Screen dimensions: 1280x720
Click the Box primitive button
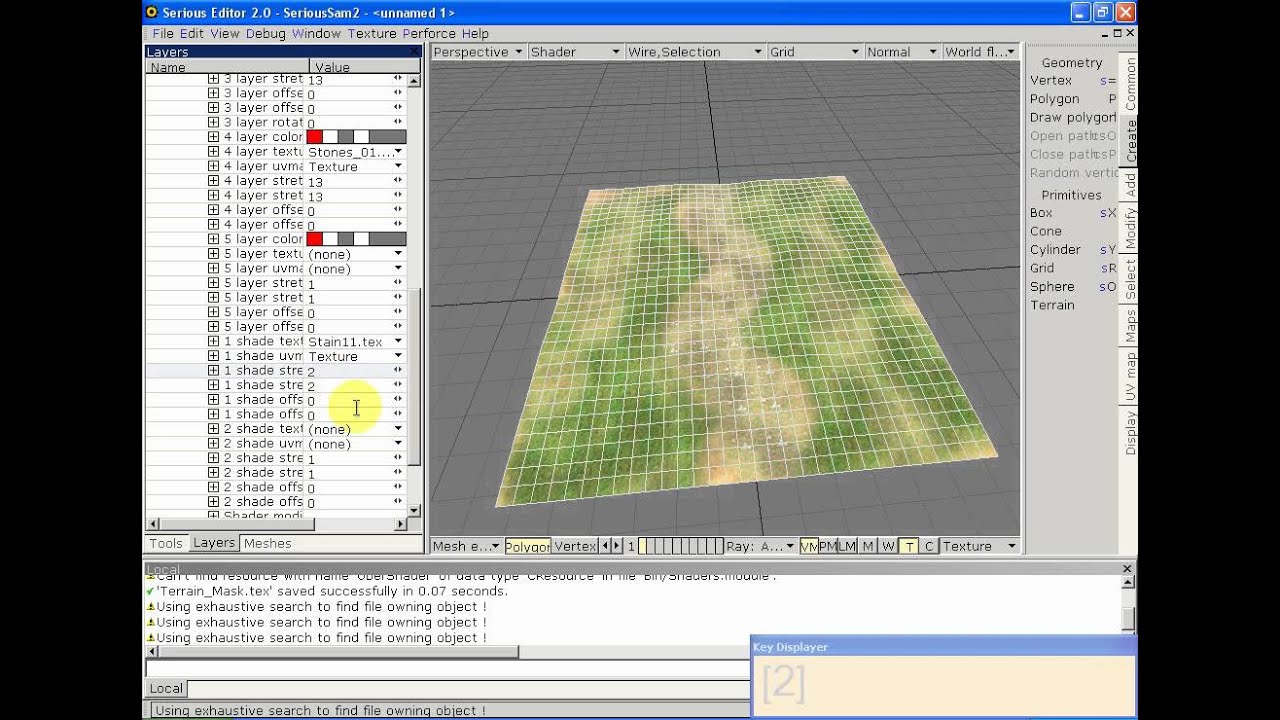tap(1041, 213)
